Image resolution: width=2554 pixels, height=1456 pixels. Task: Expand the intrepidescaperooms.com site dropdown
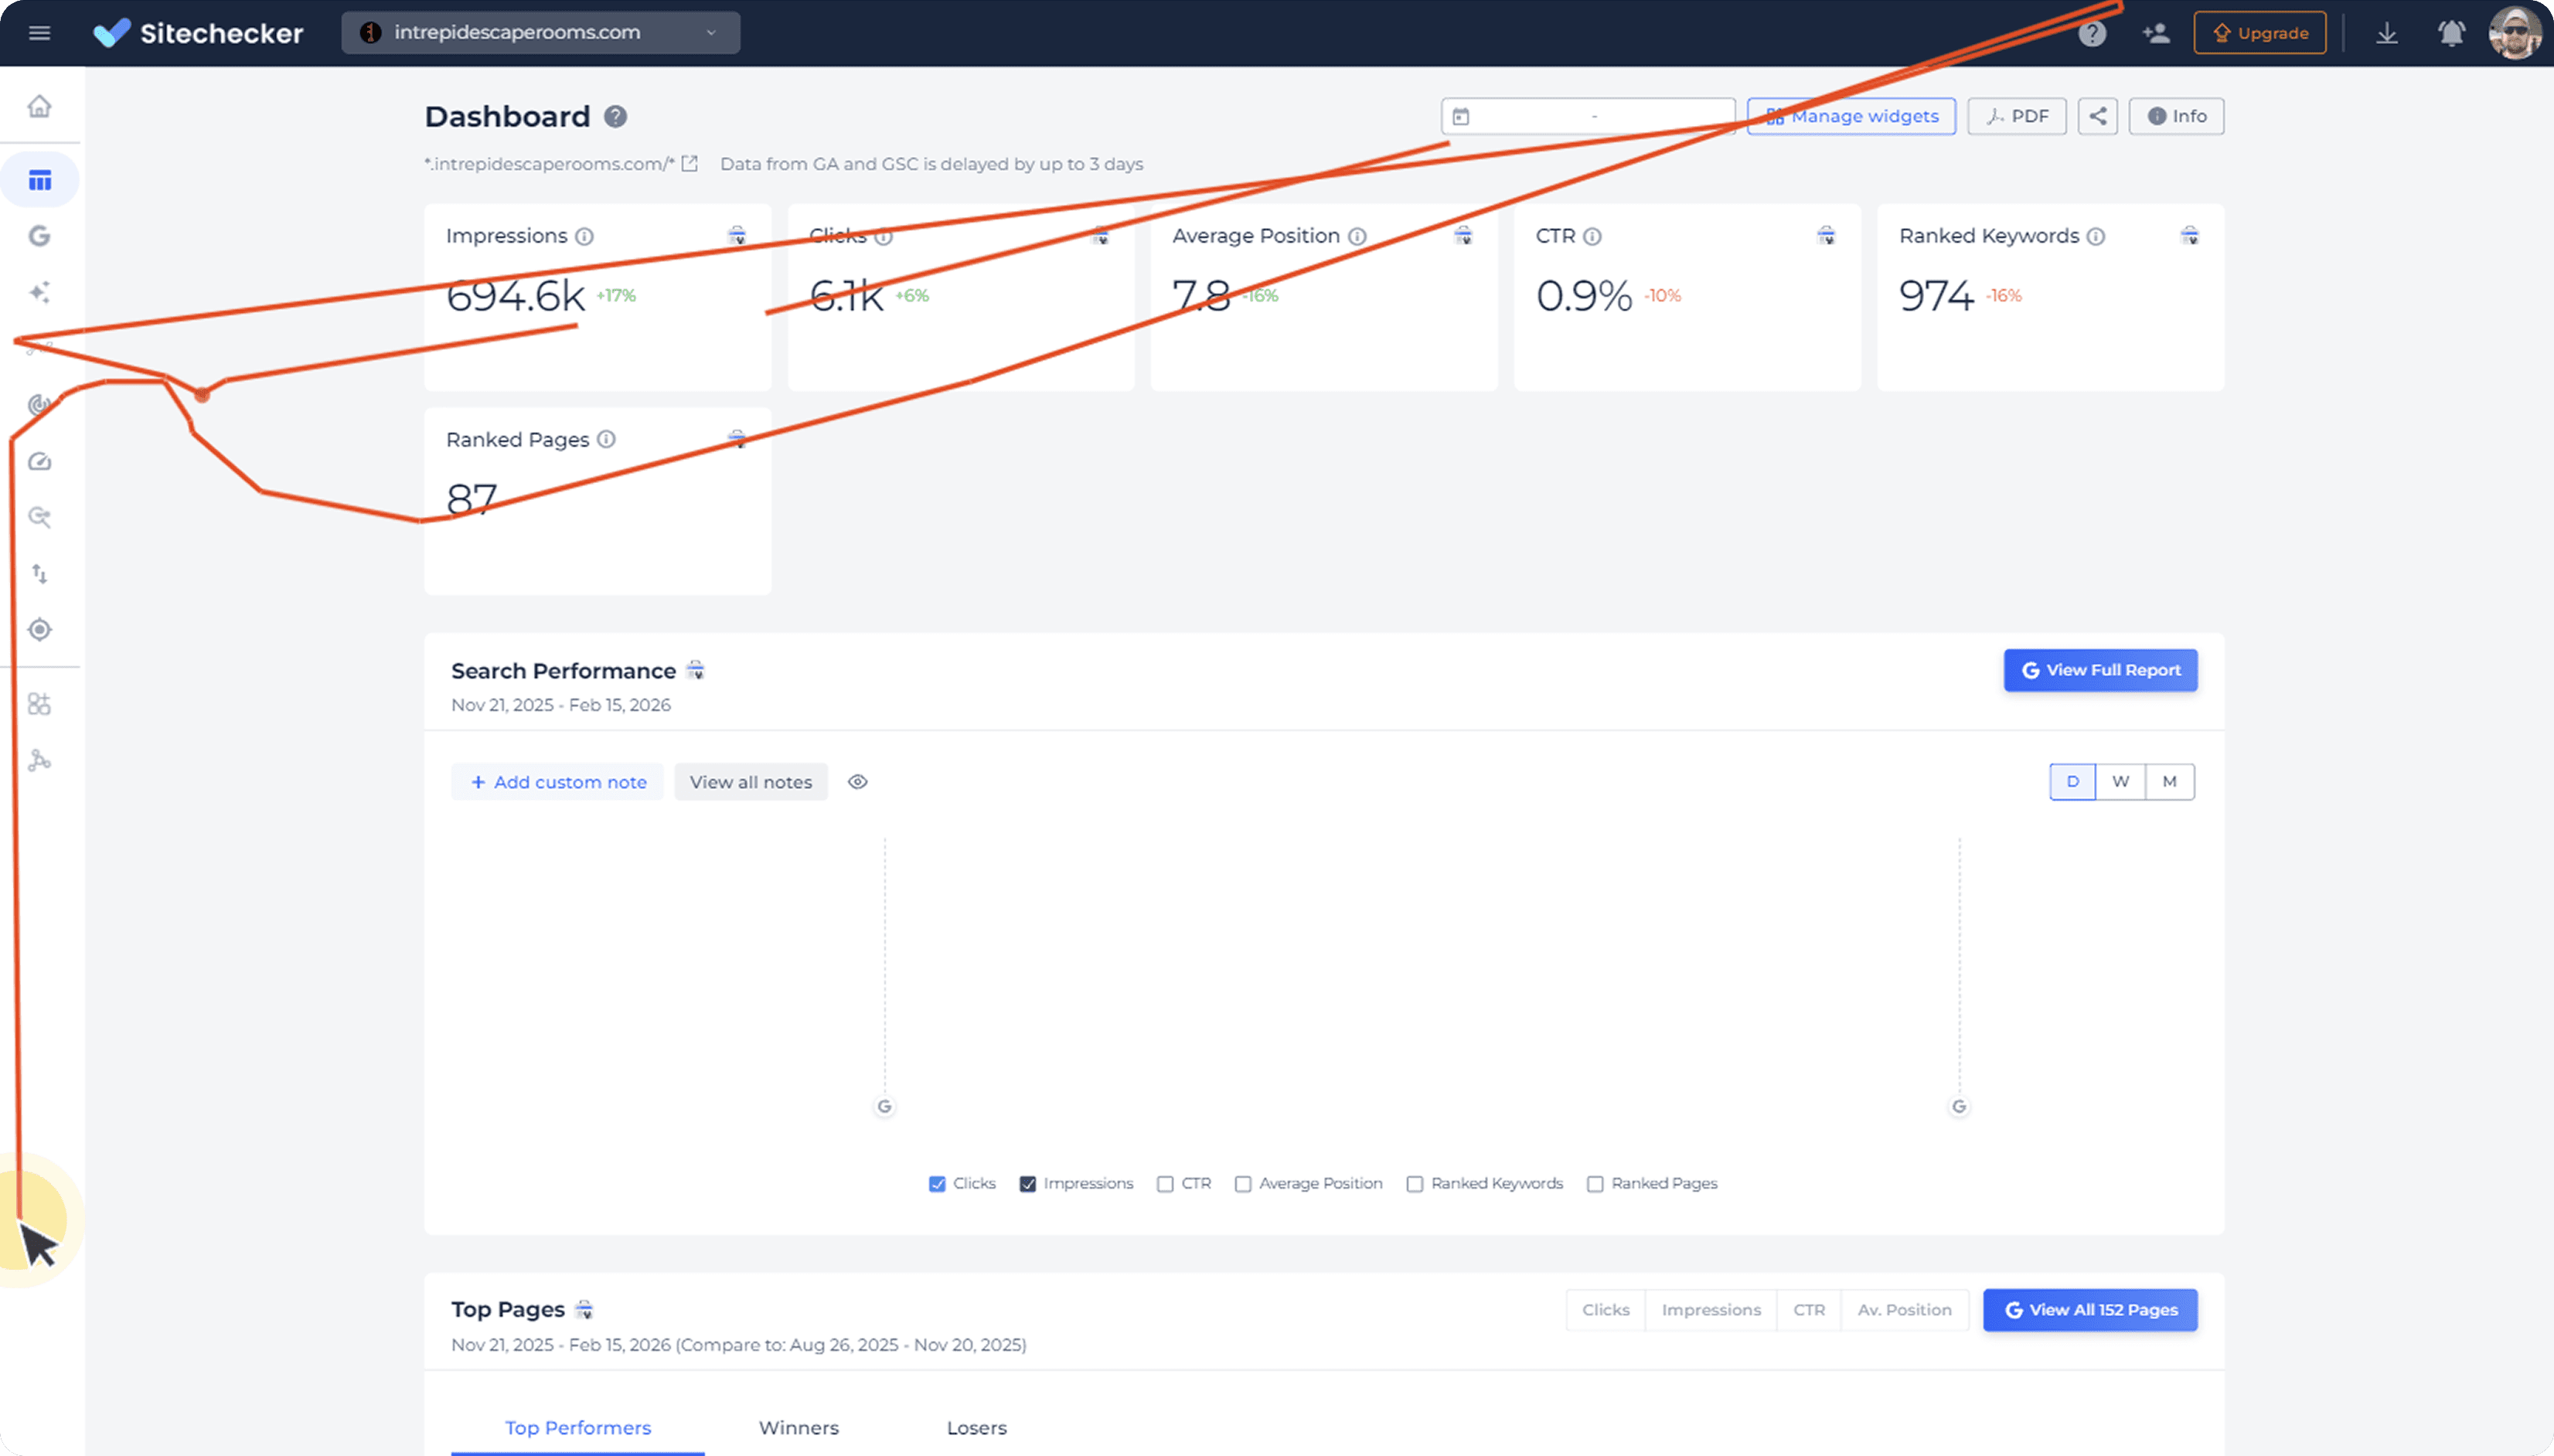540,33
